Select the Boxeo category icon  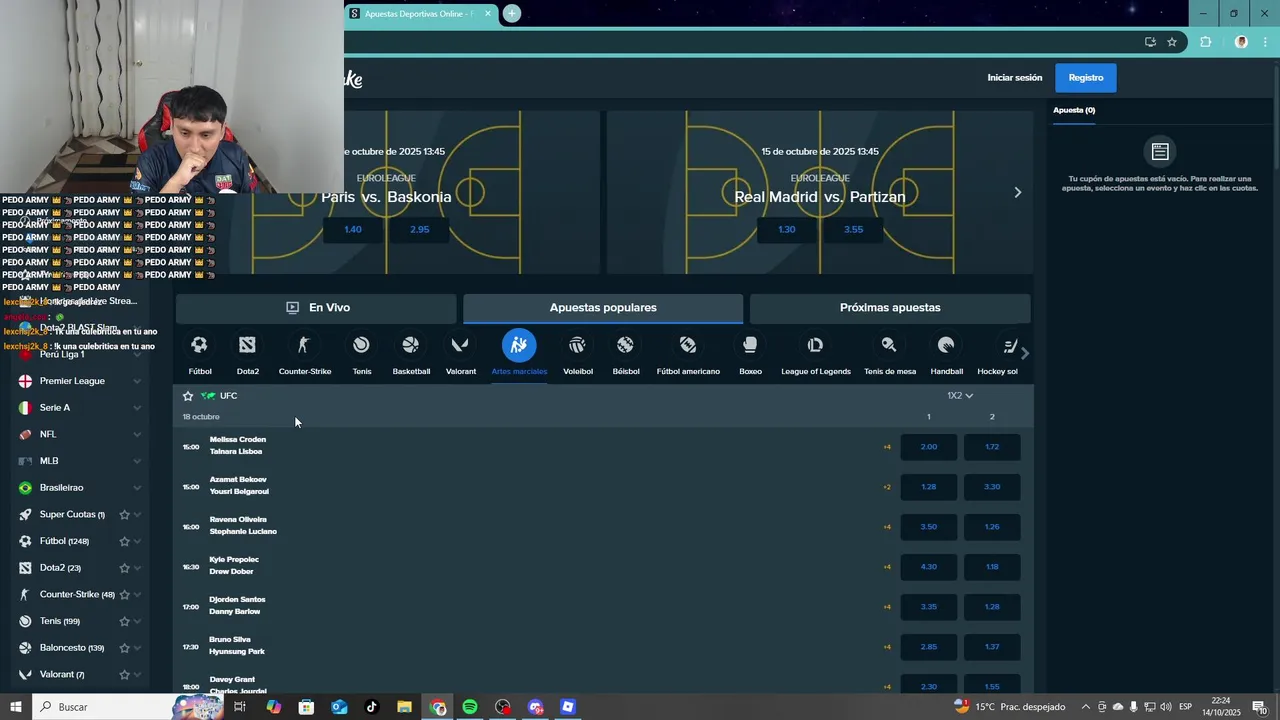750,345
